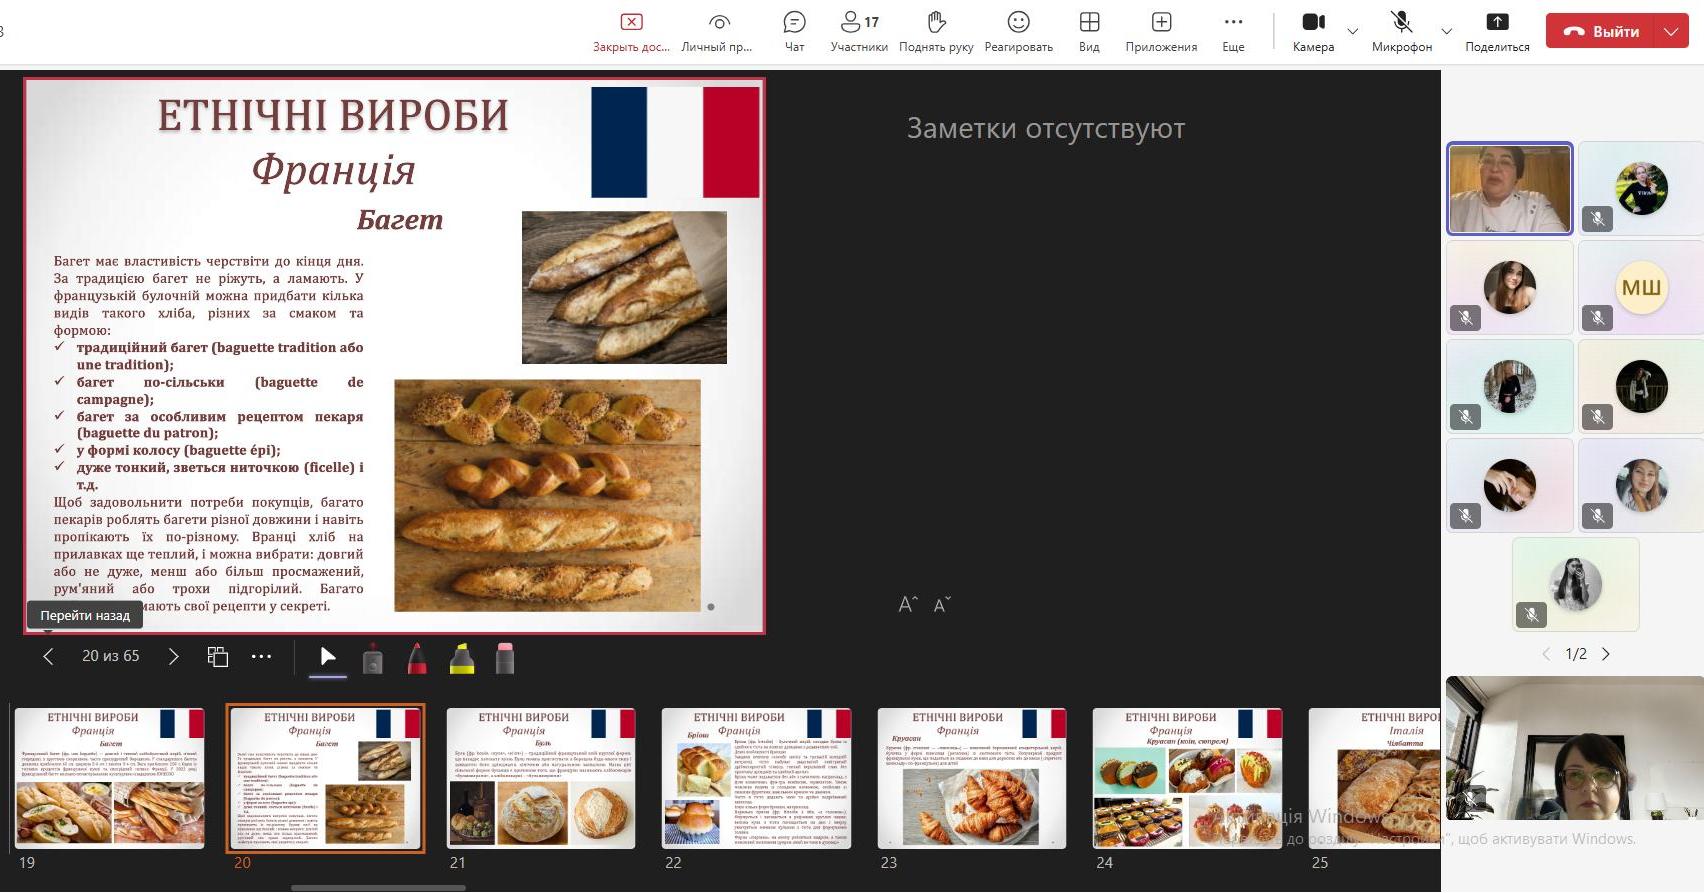This screenshot has height=893, width=1704.
Task: Expand leave options dropdown next to Выйти
Action: pos(1671,31)
